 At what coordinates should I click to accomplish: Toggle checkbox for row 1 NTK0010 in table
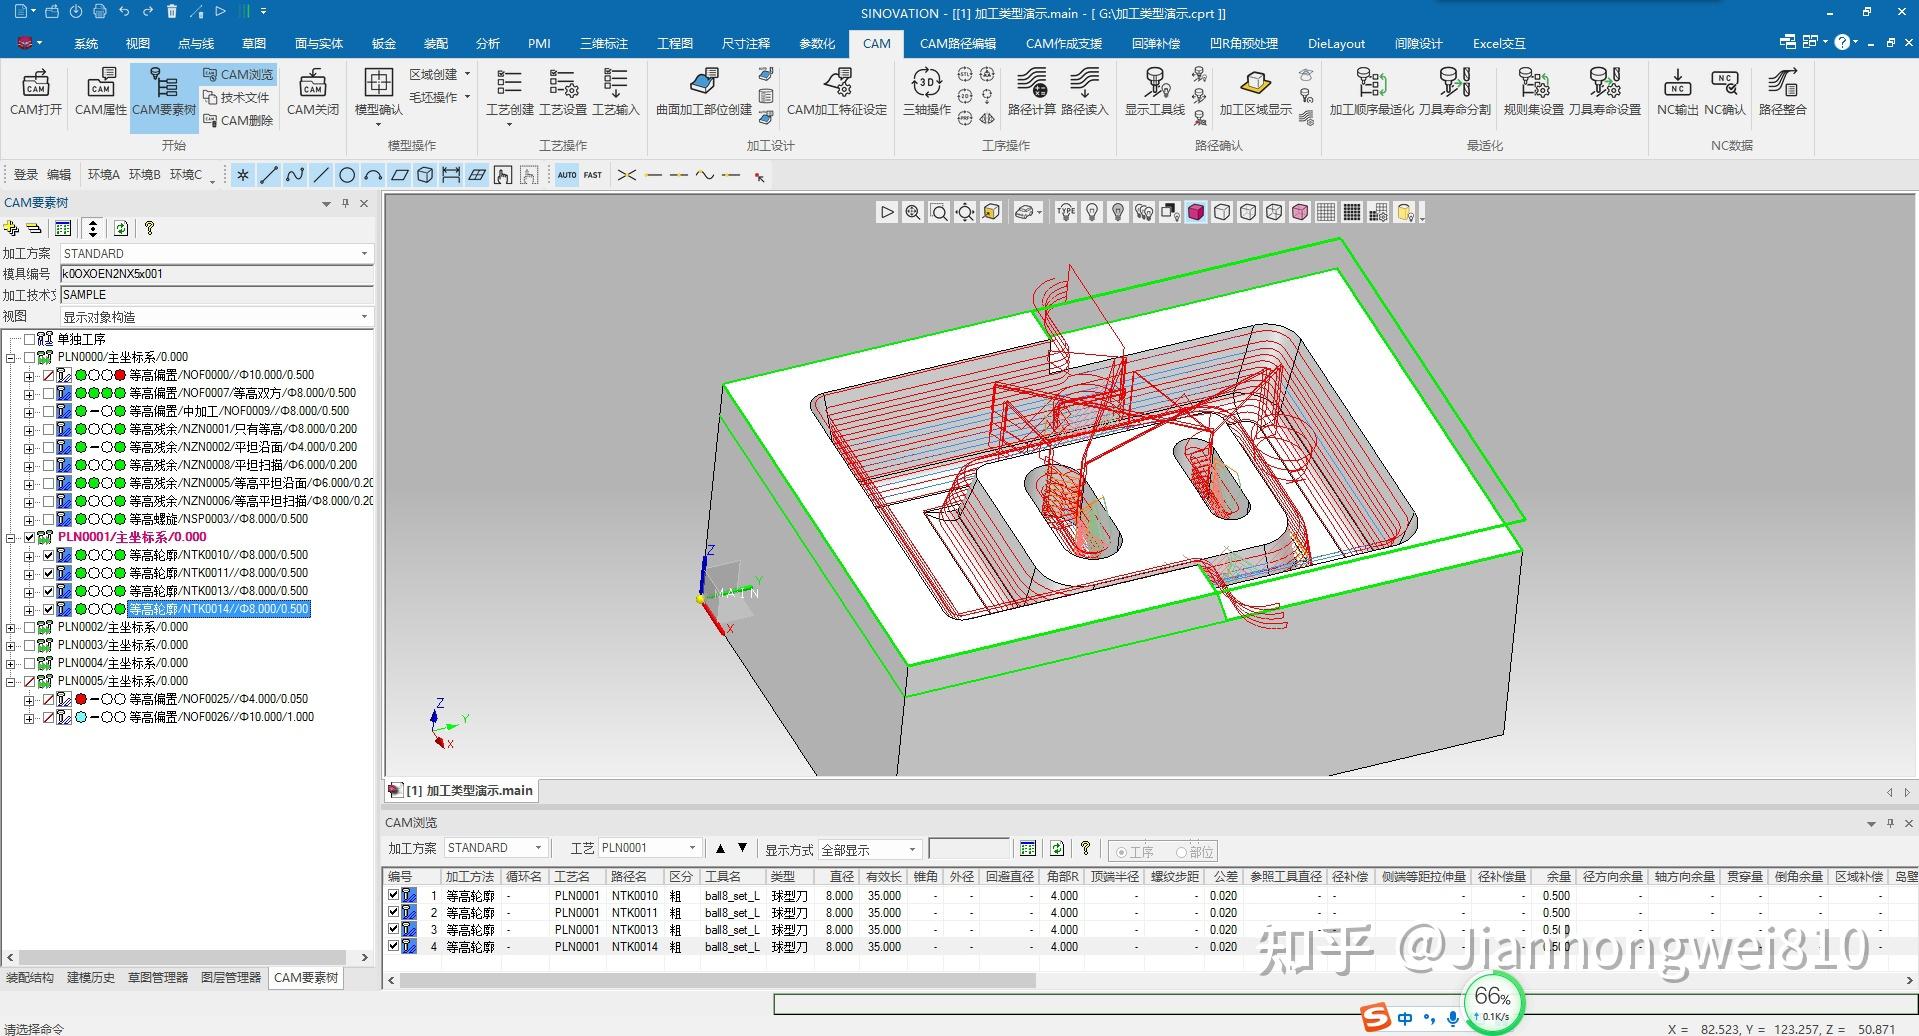click(393, 896)
